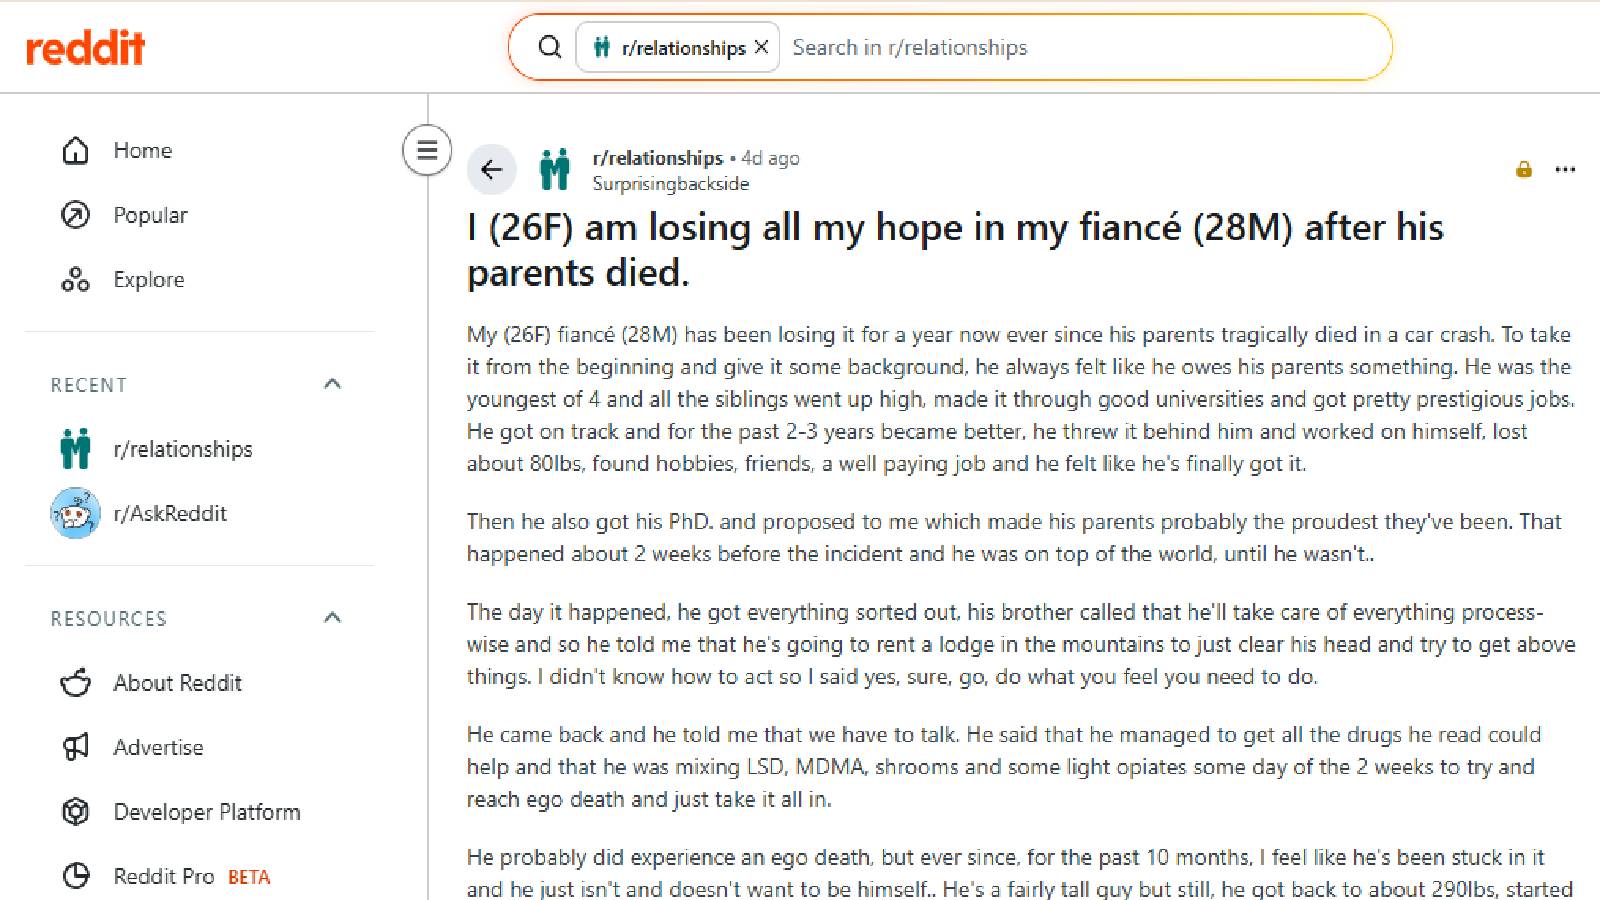Open r/relationships from Recent list
The image size is (1600, 900).
[x=182, y=449]
